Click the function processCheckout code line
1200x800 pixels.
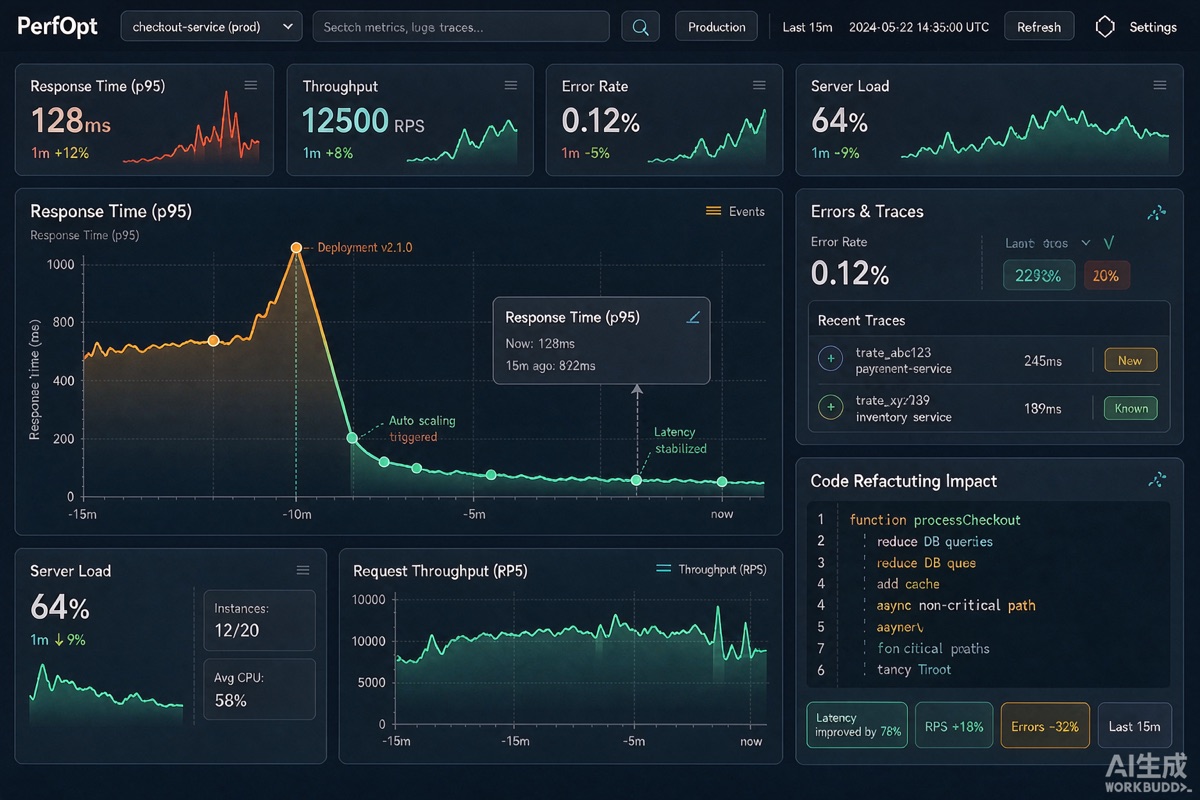coord(935,520)
